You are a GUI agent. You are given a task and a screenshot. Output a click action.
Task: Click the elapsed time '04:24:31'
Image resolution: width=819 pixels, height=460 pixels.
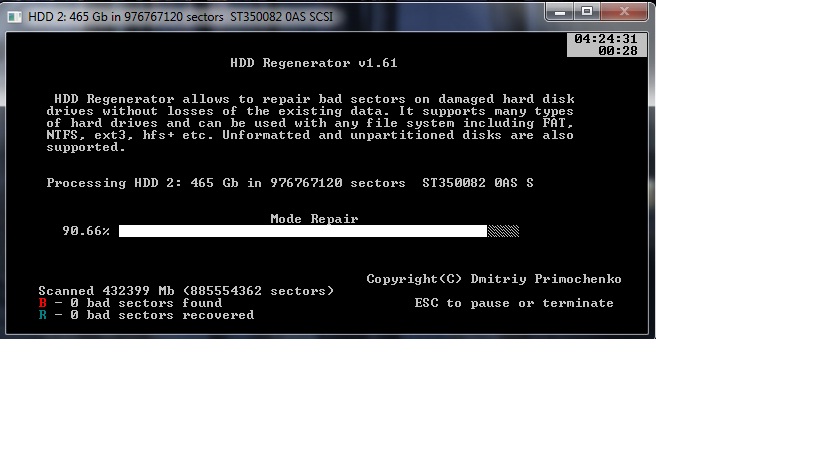click(606, 39)
